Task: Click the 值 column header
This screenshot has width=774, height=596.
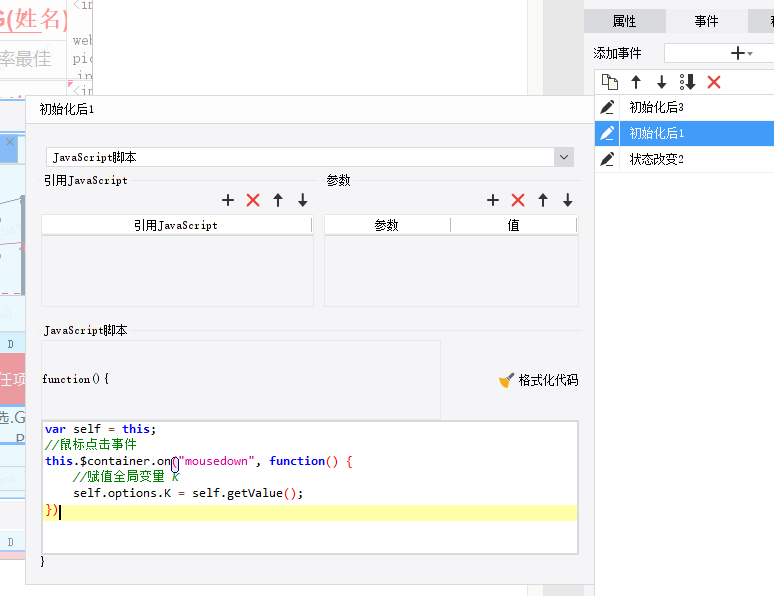Action: (x=513, y=225)
